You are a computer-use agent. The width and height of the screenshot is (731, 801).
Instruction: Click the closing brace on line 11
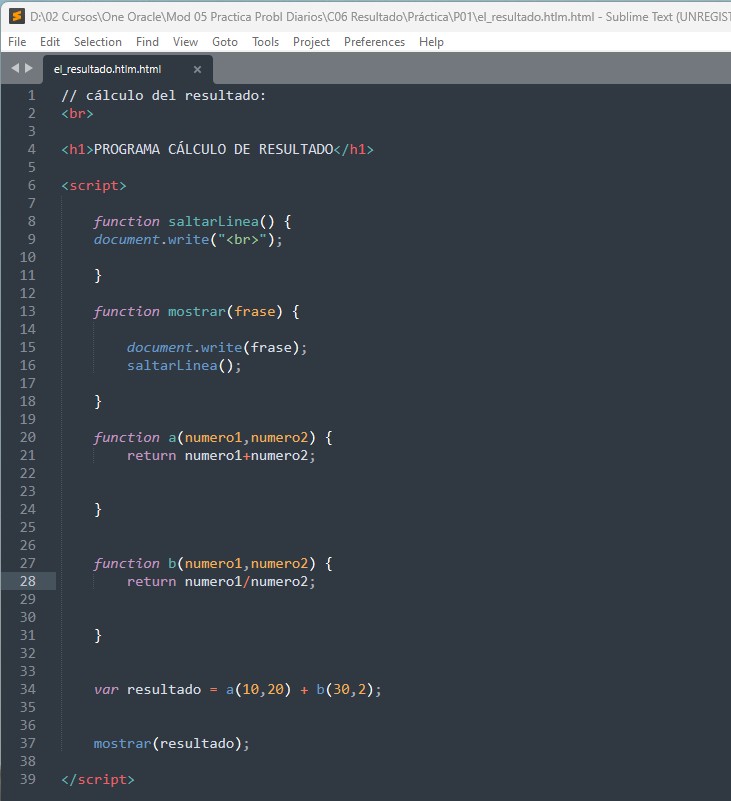coord(98,276)
